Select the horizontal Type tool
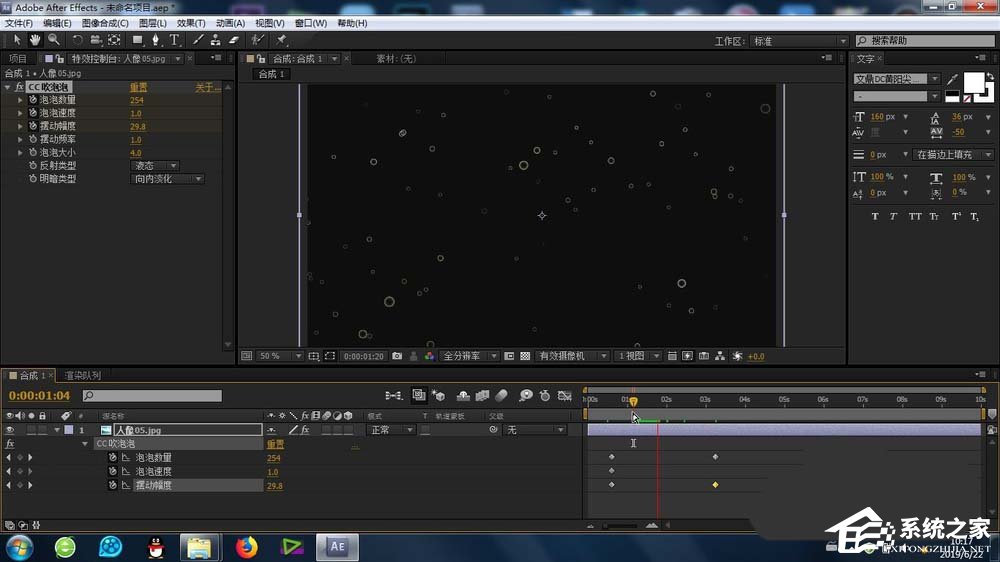Image resolution: width=1000 pixels, height=562 pixels. 174,40
